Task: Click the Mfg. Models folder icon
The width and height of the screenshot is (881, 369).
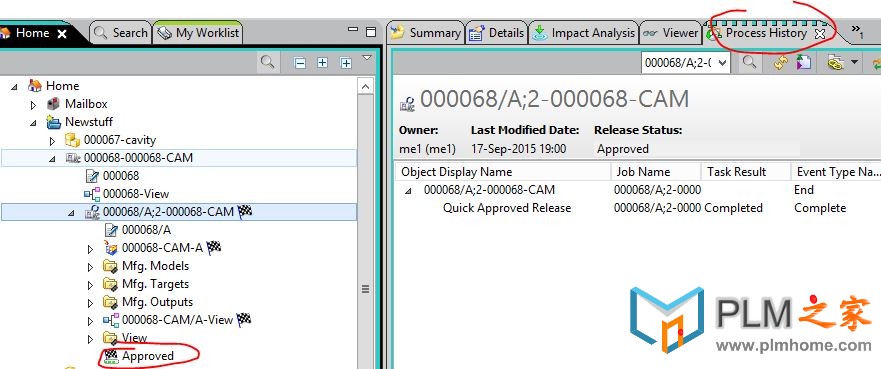Action: (111, 266)
